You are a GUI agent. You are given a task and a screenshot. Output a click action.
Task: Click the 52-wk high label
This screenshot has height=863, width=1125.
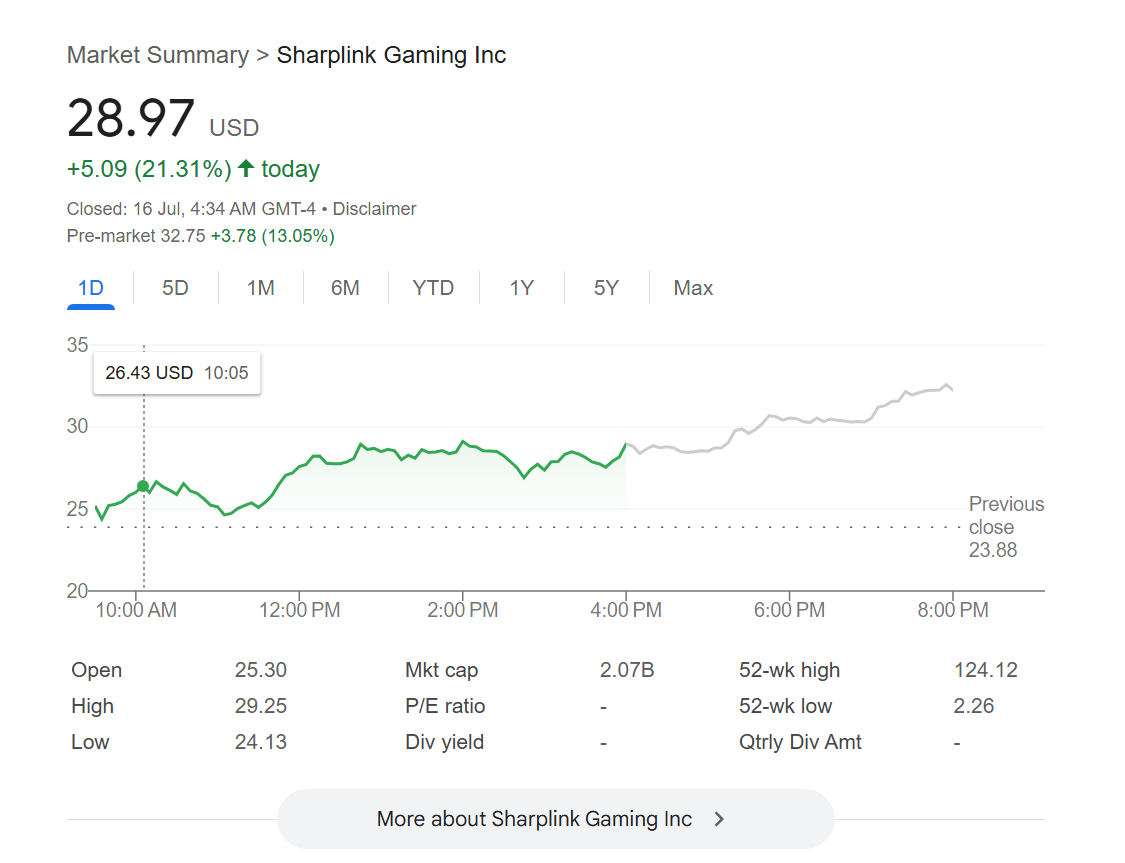click(x=789, y=670)
